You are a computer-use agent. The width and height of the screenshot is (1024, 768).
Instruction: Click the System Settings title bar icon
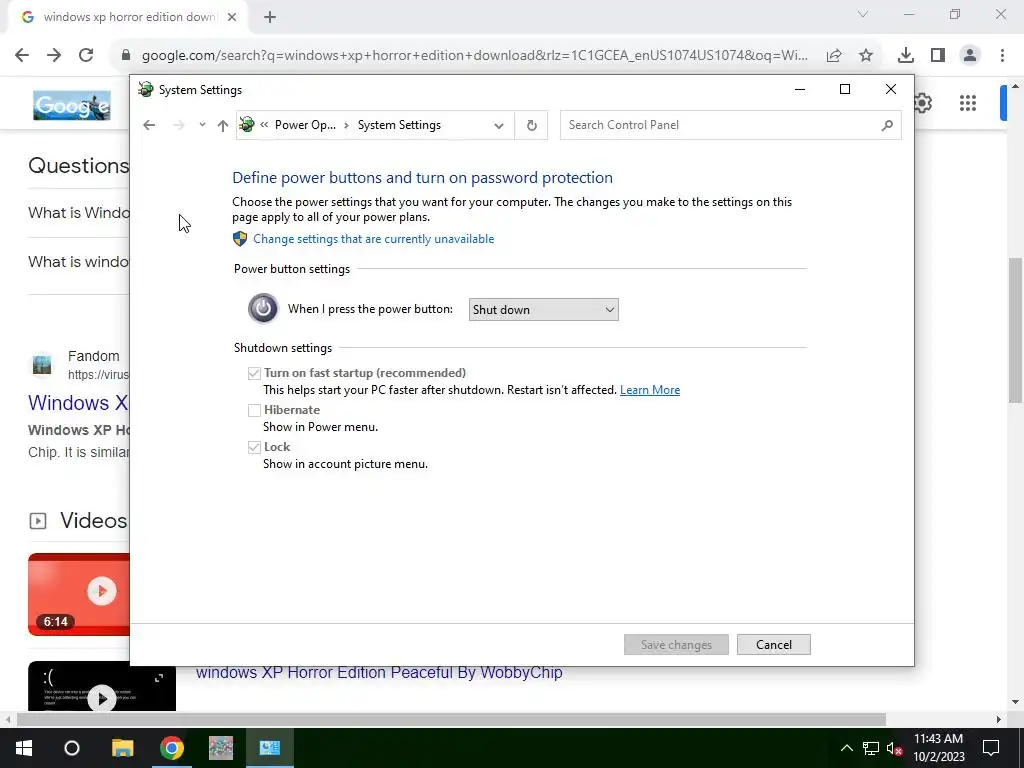(x=146, y=89)
